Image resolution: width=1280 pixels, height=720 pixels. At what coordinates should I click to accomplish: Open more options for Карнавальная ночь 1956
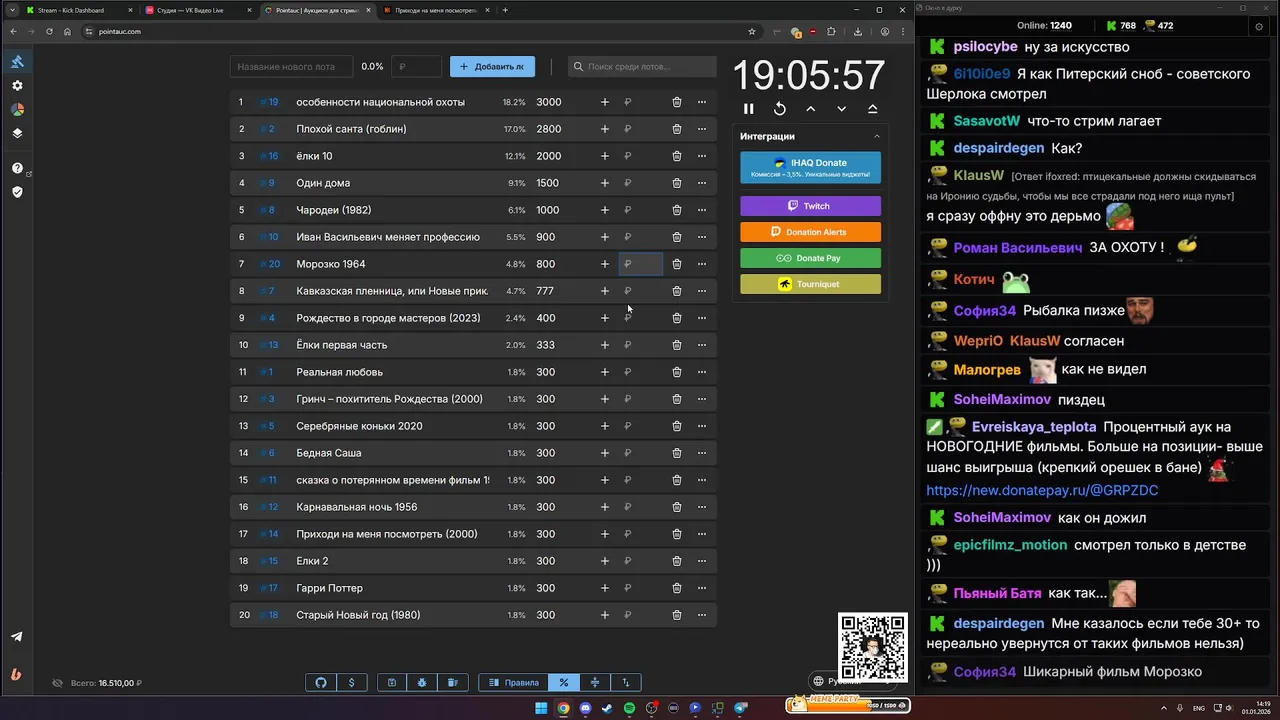(702, 507)
